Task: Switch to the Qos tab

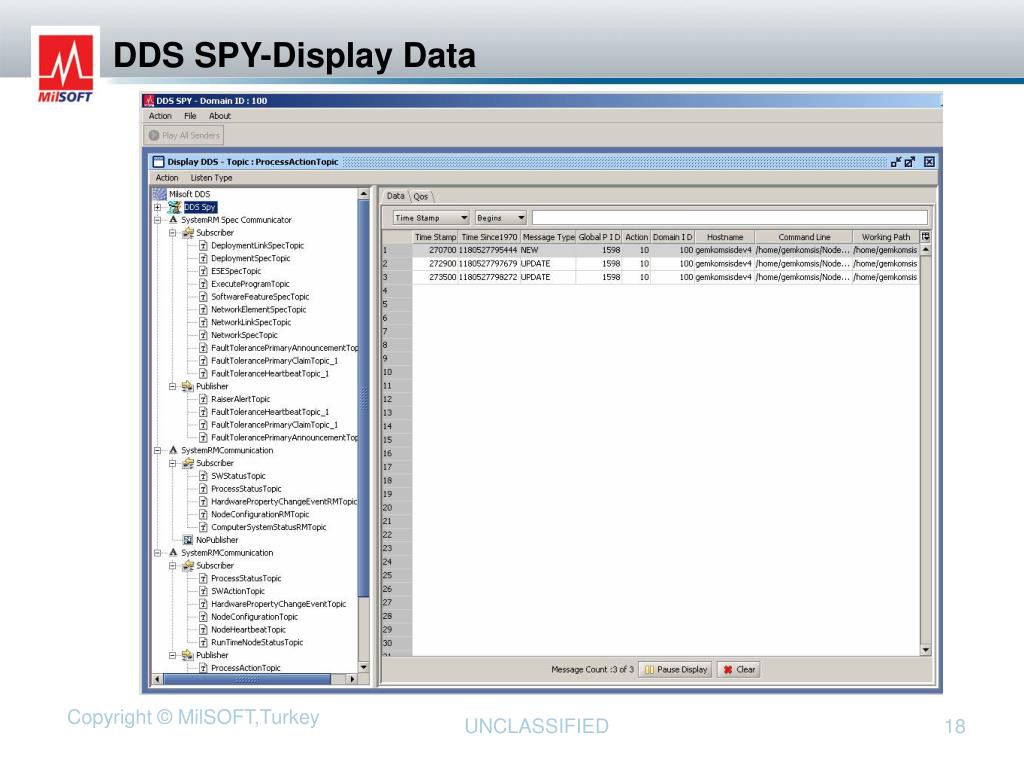Action: point(421,197)
